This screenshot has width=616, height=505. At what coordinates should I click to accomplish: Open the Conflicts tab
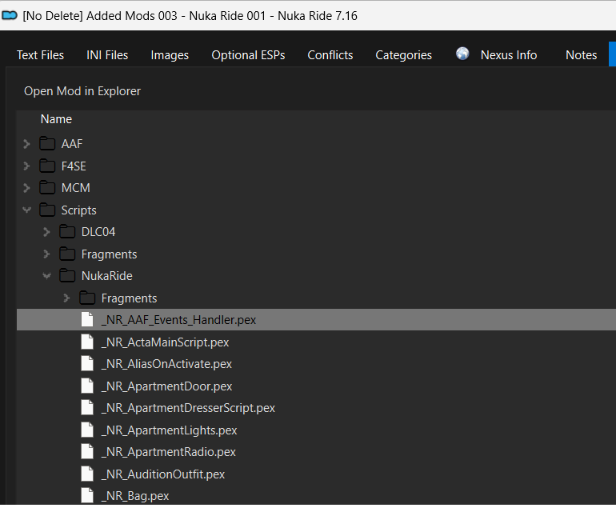(330, 55)
